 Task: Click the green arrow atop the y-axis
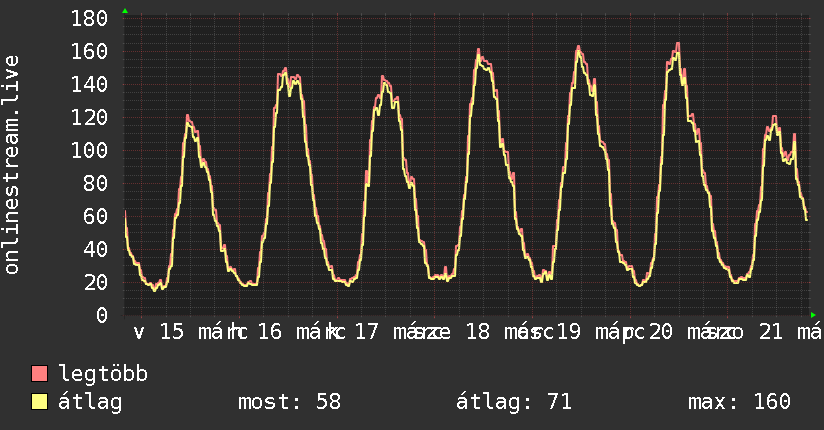coord(125,11)
